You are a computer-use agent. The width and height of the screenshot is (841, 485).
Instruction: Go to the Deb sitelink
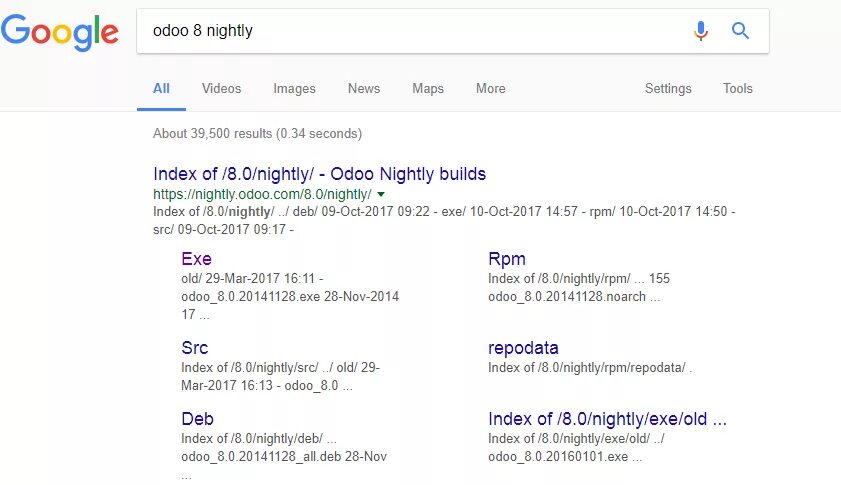tap(197, 419)
